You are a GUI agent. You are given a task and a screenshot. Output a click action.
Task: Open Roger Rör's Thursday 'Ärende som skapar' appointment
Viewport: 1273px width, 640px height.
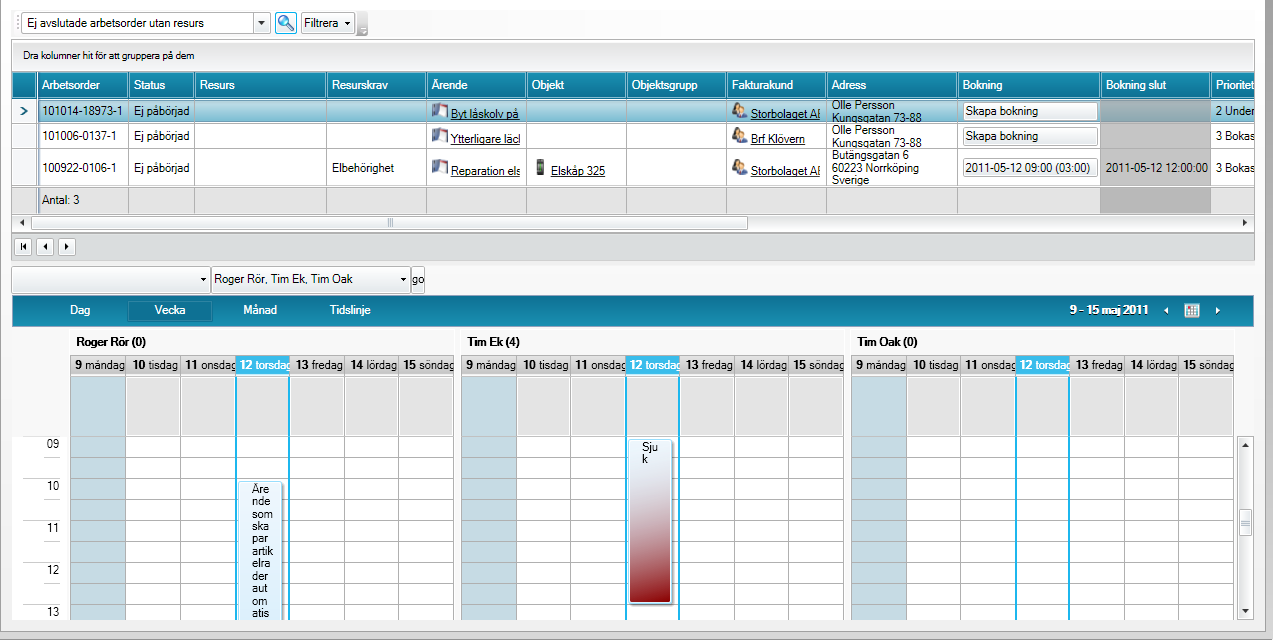pyautogui.click(x=261, y=550)
